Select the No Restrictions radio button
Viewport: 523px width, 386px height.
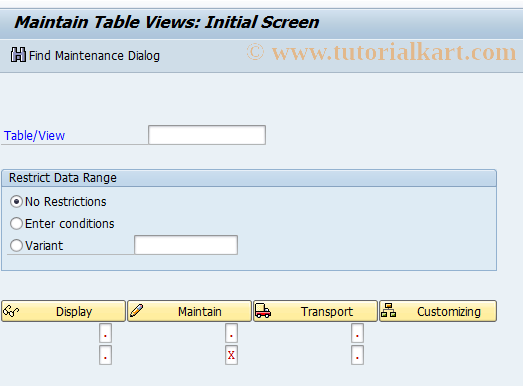click(x=16, y=202)
